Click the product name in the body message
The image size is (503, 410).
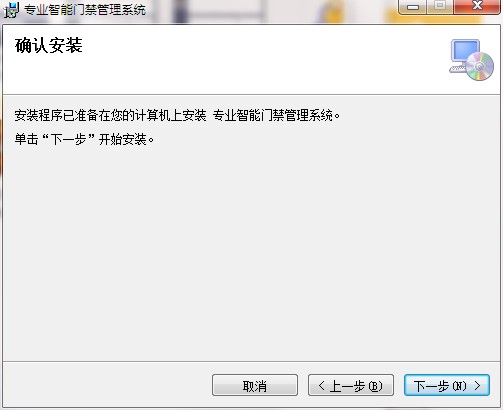tap(273, 116)
